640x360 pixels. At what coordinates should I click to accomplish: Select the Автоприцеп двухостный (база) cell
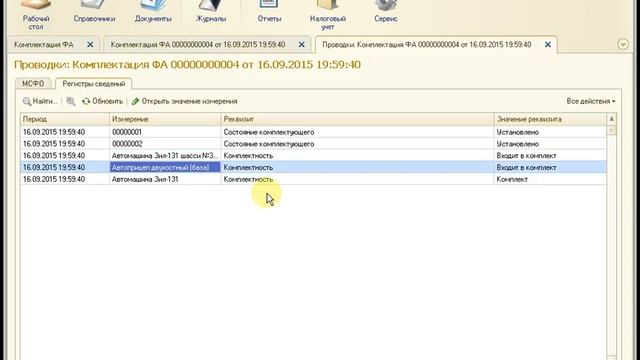point(165,167)
